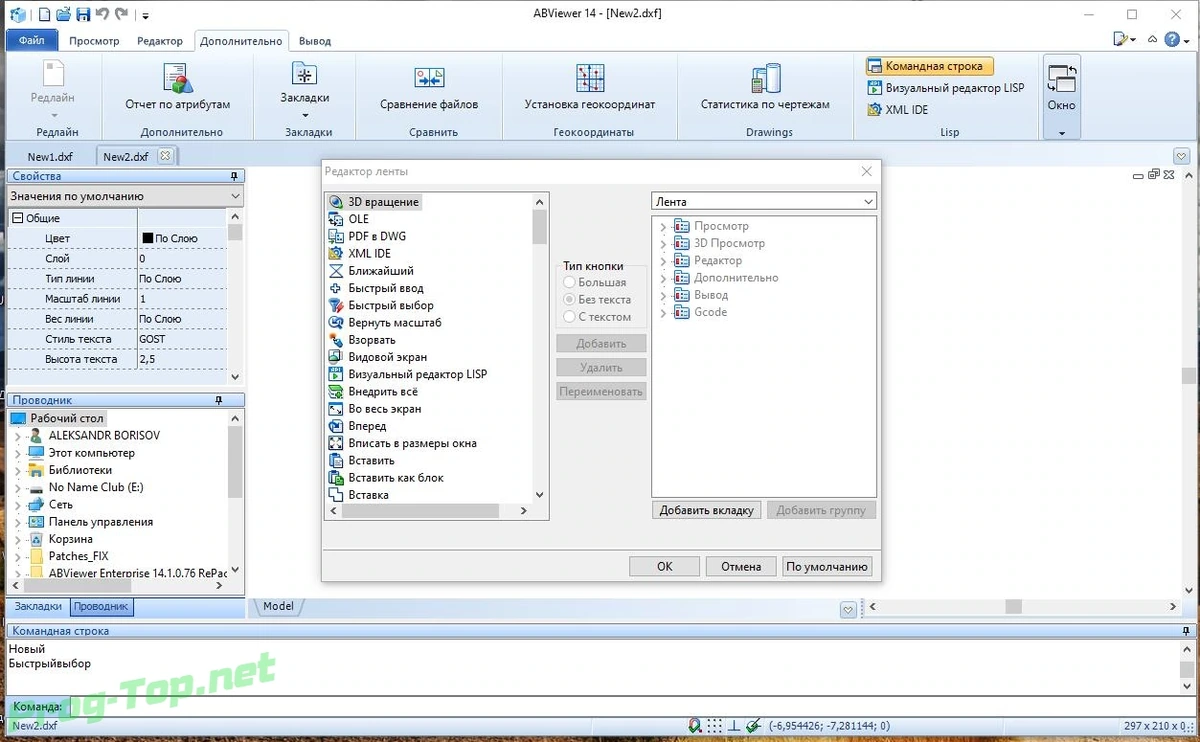
Task: Switch to the Просмотр ribbon tab
Action: tap(94, 41)
